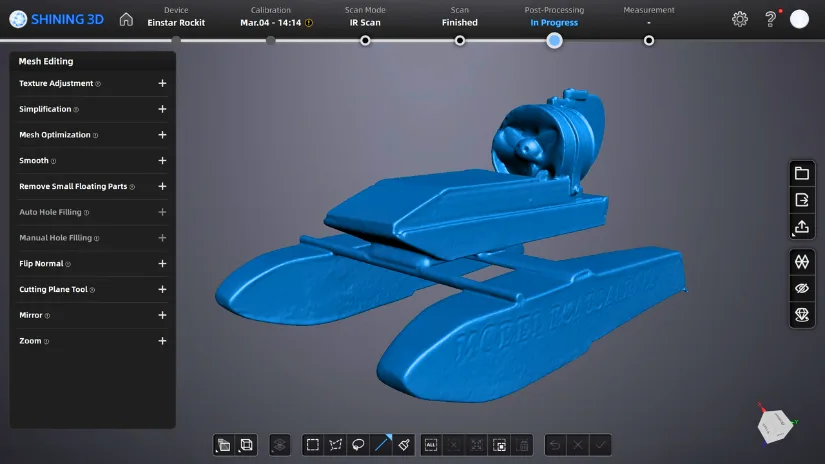Click the Mesh Editing panel title
This screenshot has height=464, width=825.
pos(46,61)
